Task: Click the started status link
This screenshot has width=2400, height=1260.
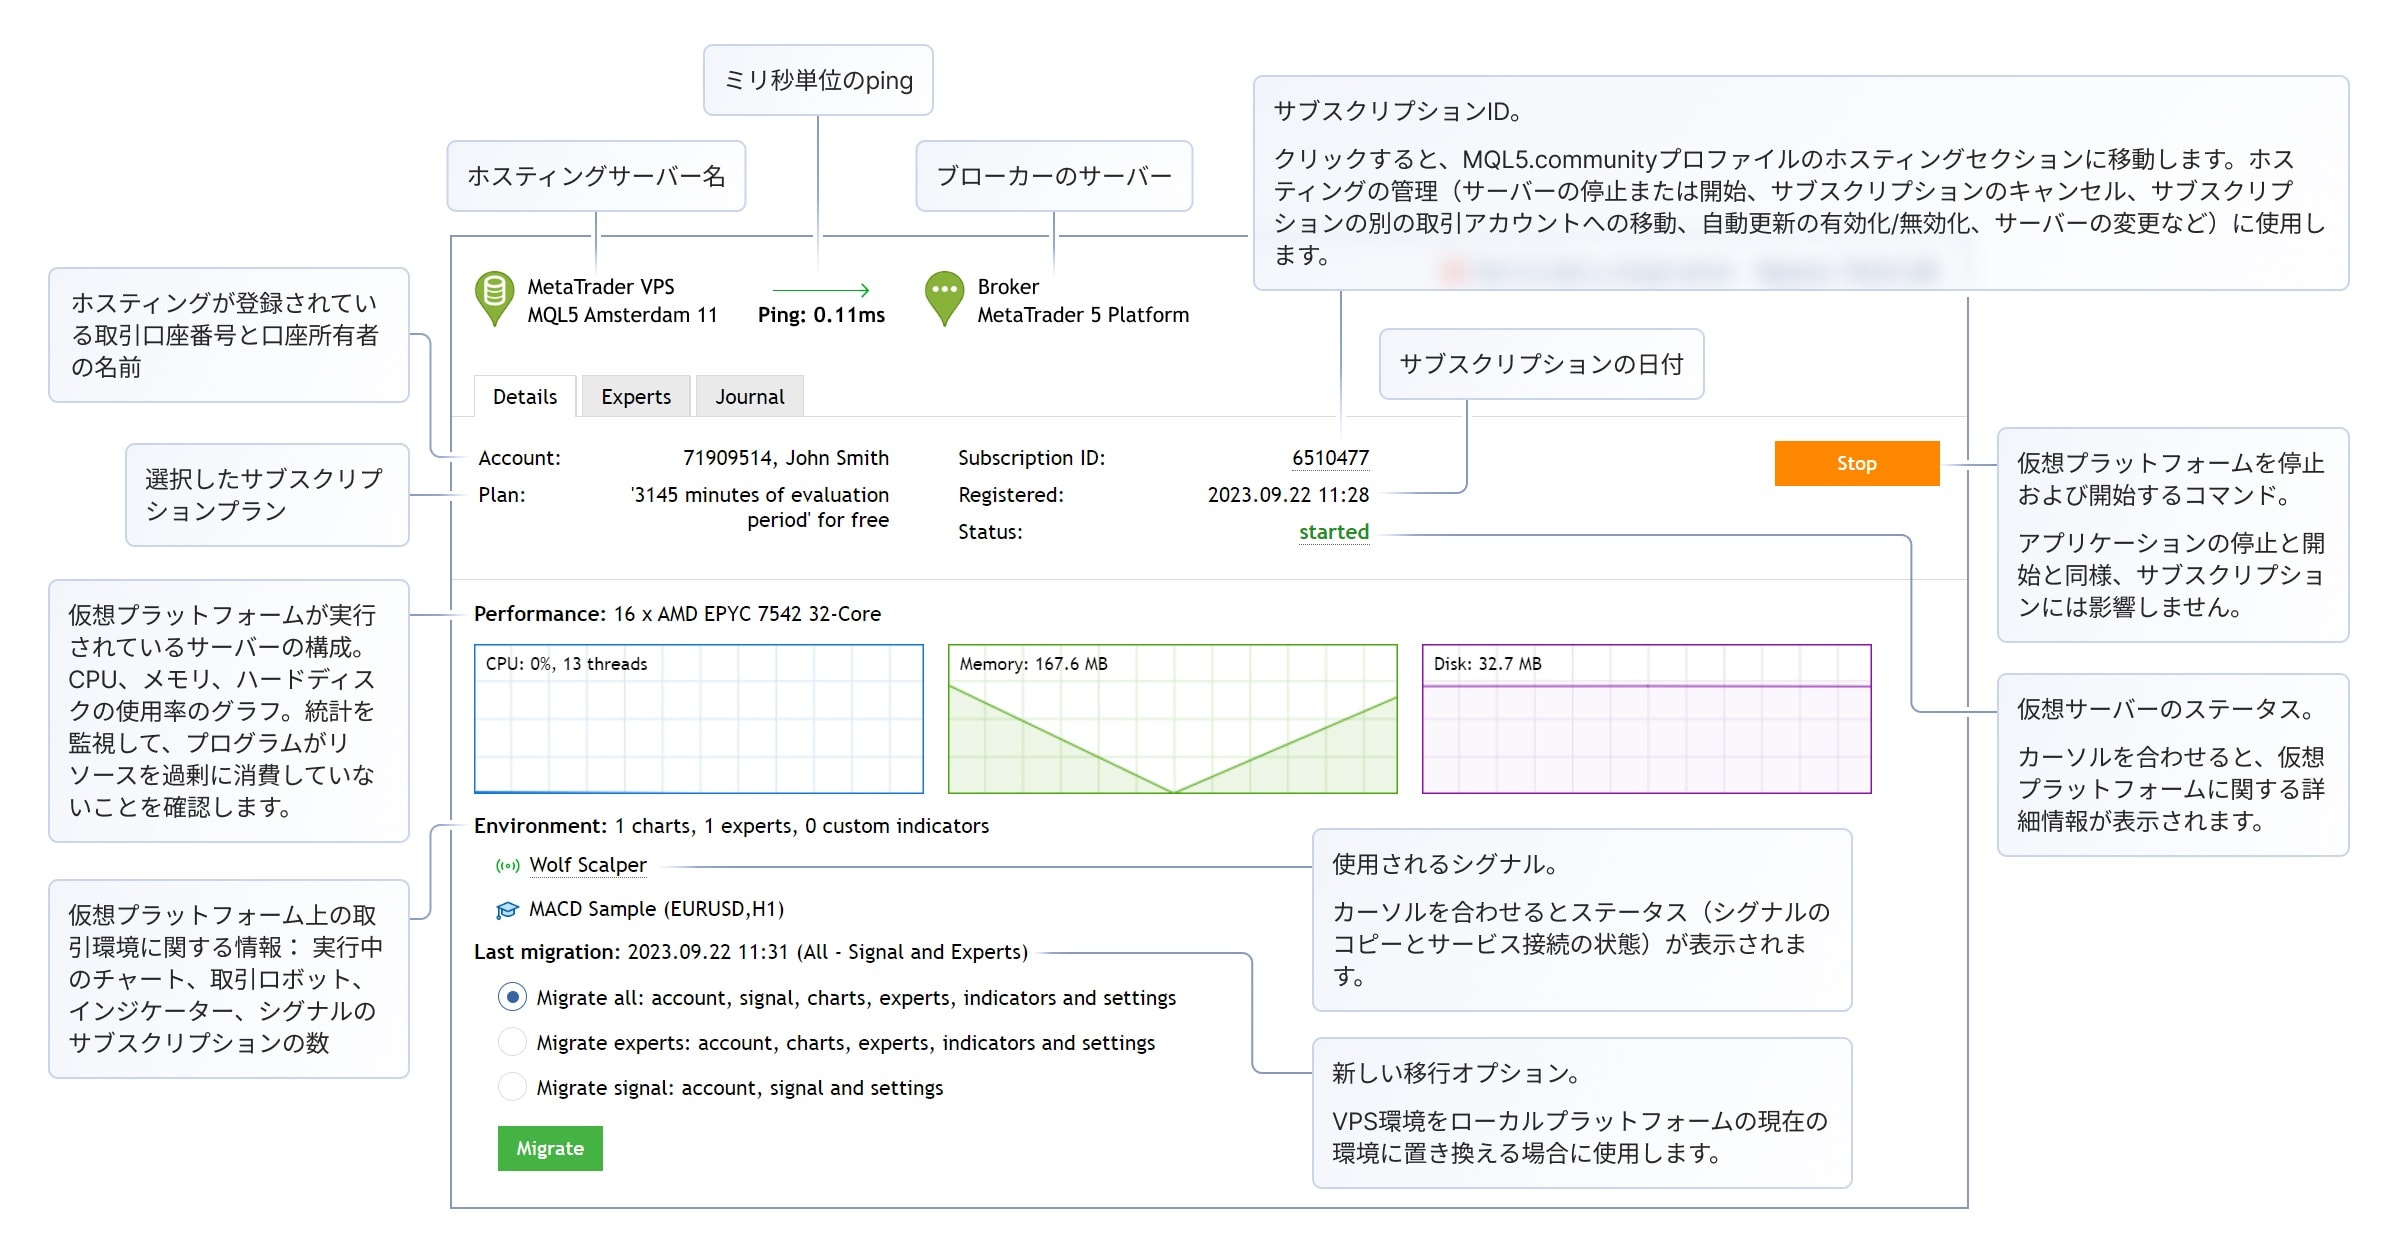Action: click(1334, 532)
